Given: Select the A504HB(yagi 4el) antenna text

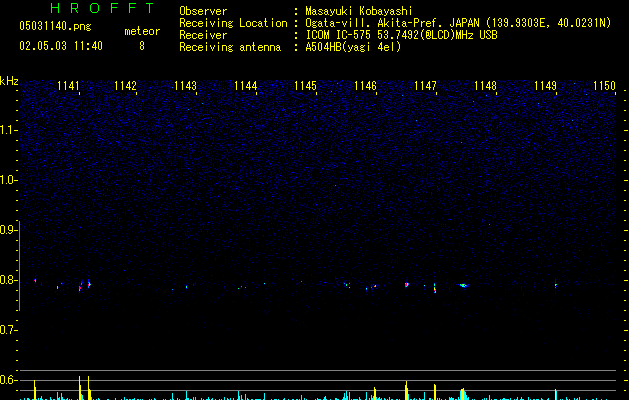Looking at the screenshot, I should 353,47.
